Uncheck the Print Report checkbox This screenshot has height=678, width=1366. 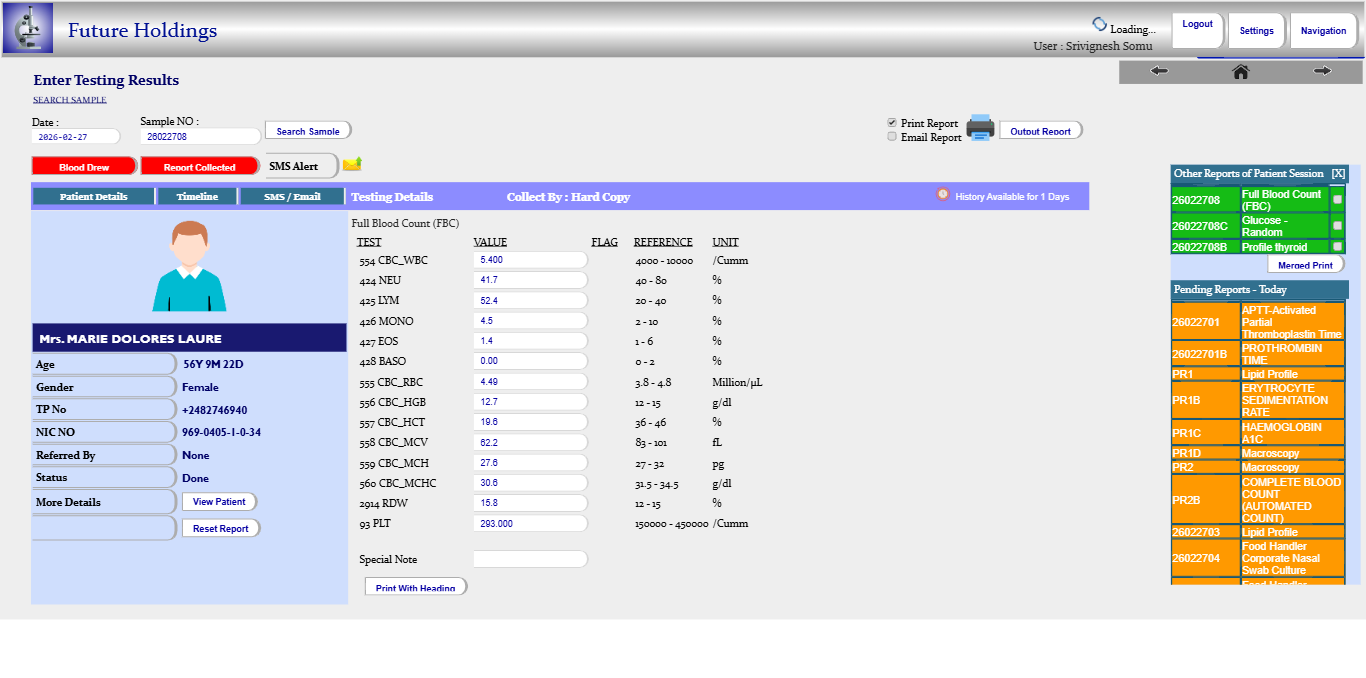[892, 123]
